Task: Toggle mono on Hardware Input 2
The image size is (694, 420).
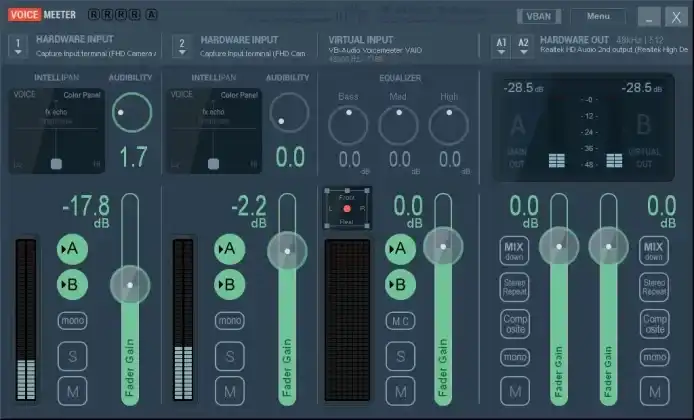Action: tap(229, 320)
